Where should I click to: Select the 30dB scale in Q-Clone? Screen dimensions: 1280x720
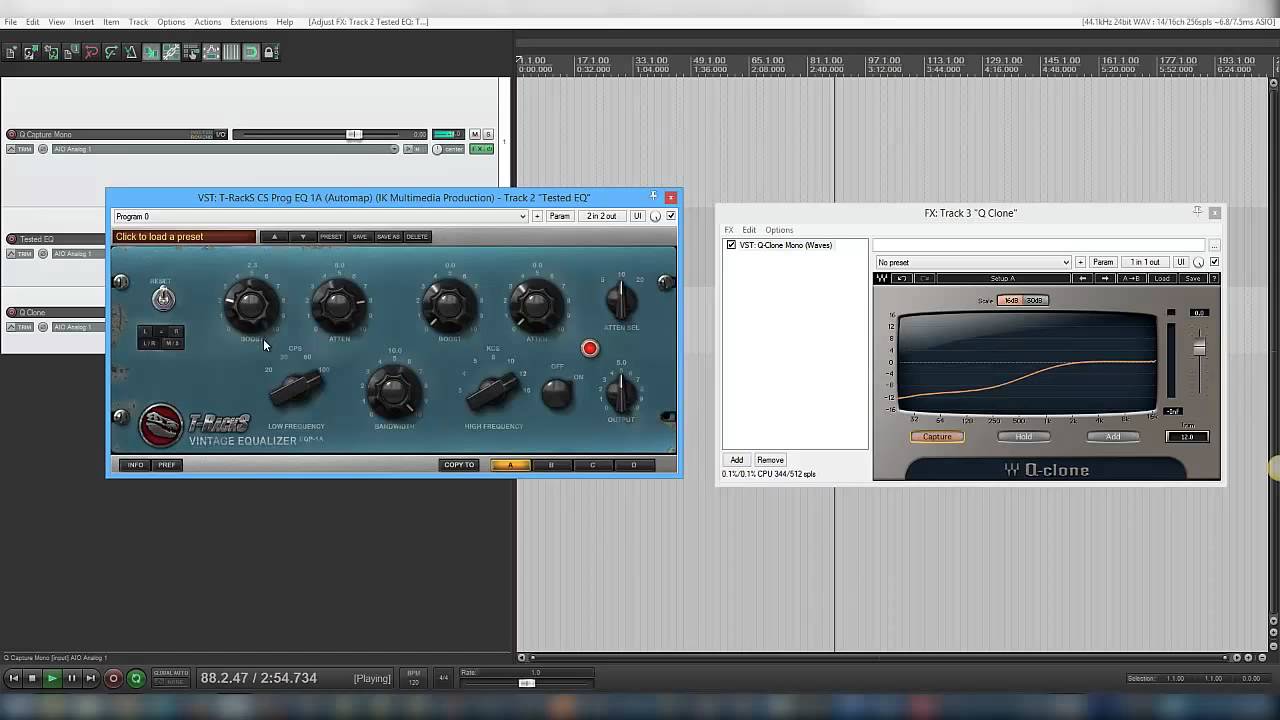point(1034,300)
